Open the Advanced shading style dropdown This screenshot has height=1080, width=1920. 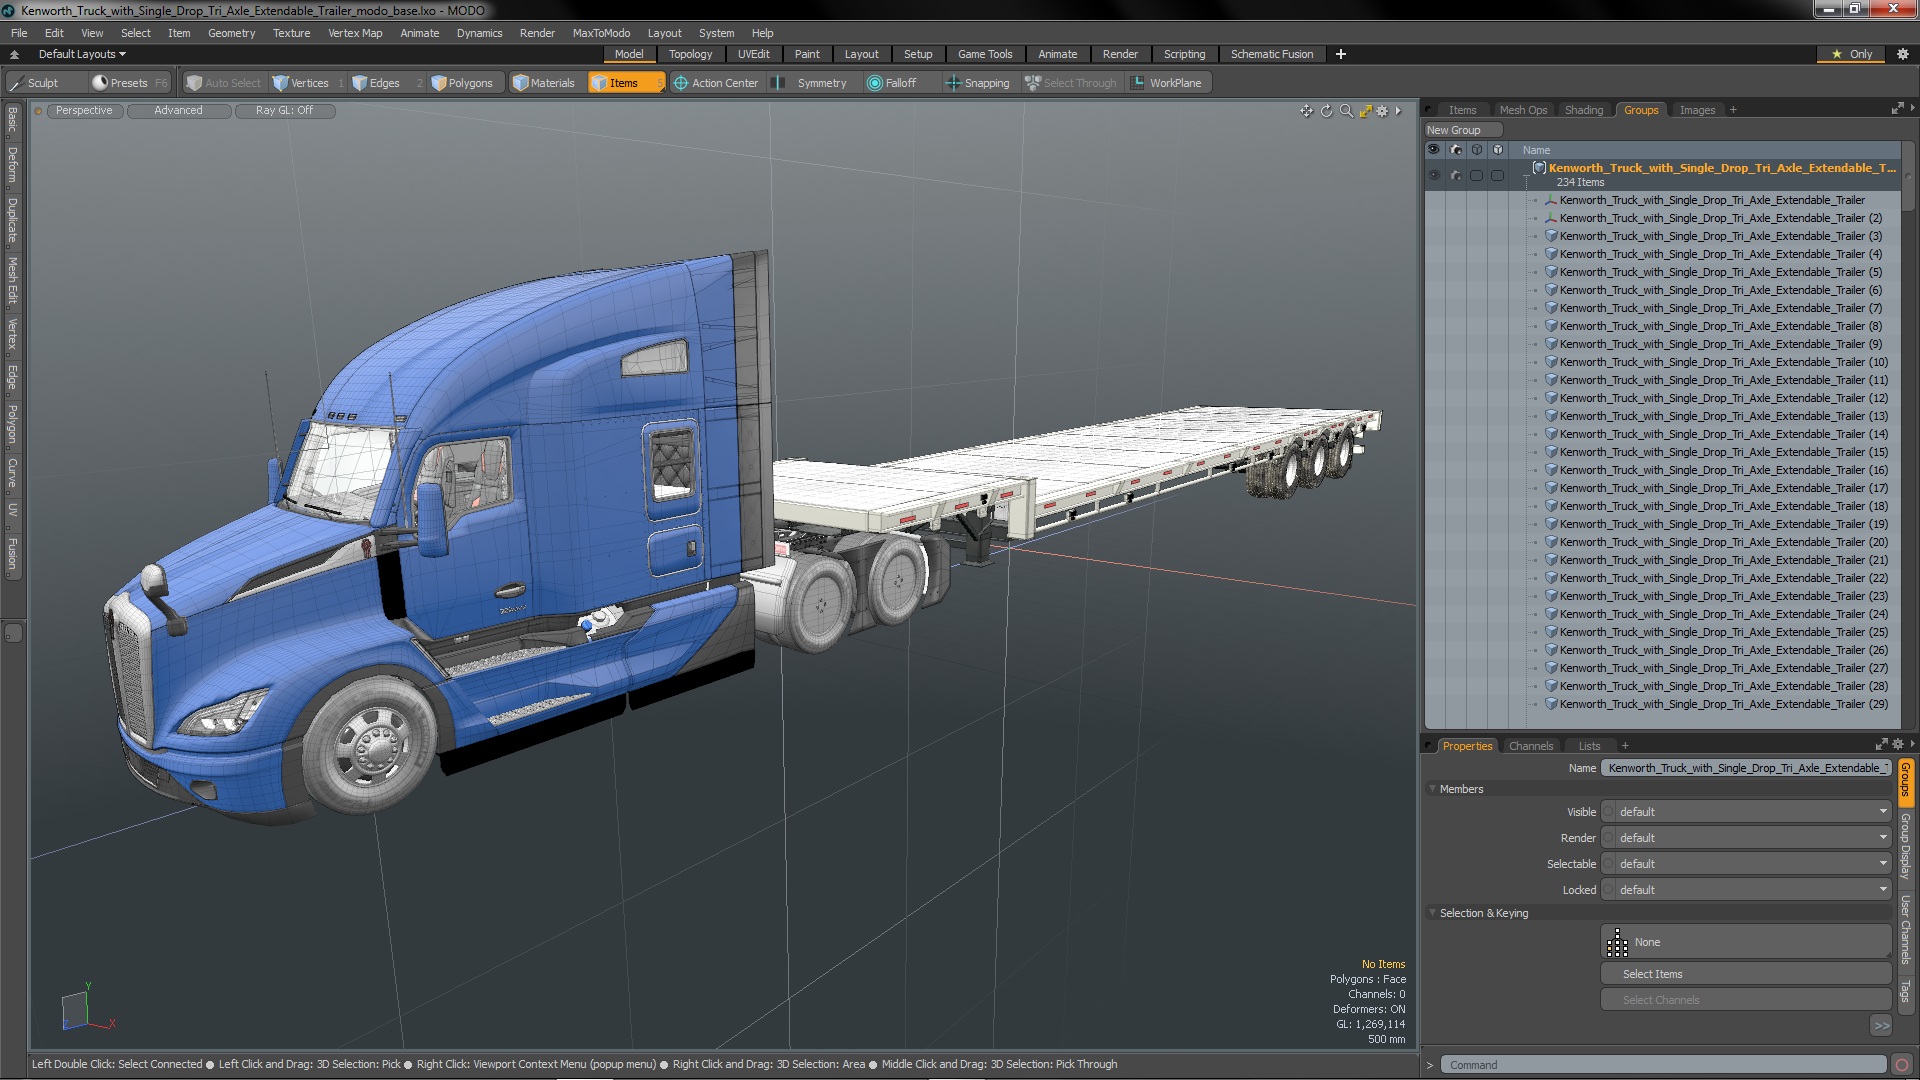tap(178, 111)
